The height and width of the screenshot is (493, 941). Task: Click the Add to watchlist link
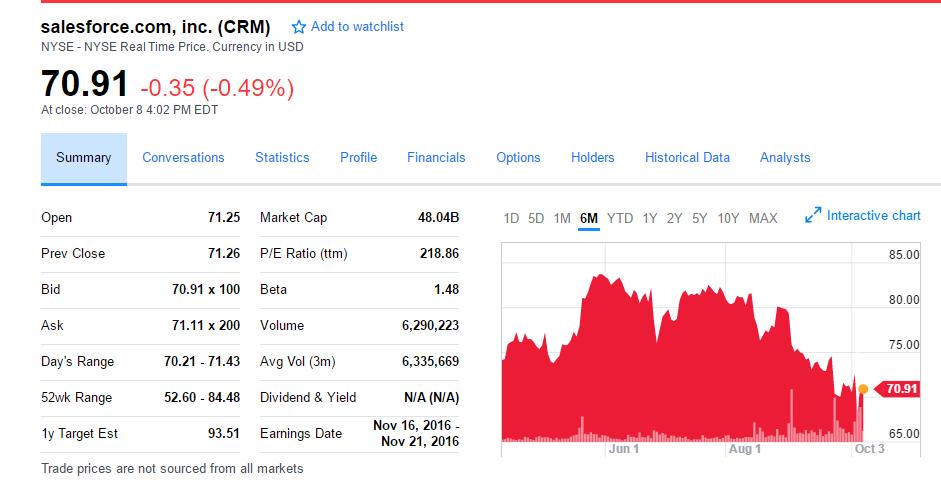coord(357,26)
